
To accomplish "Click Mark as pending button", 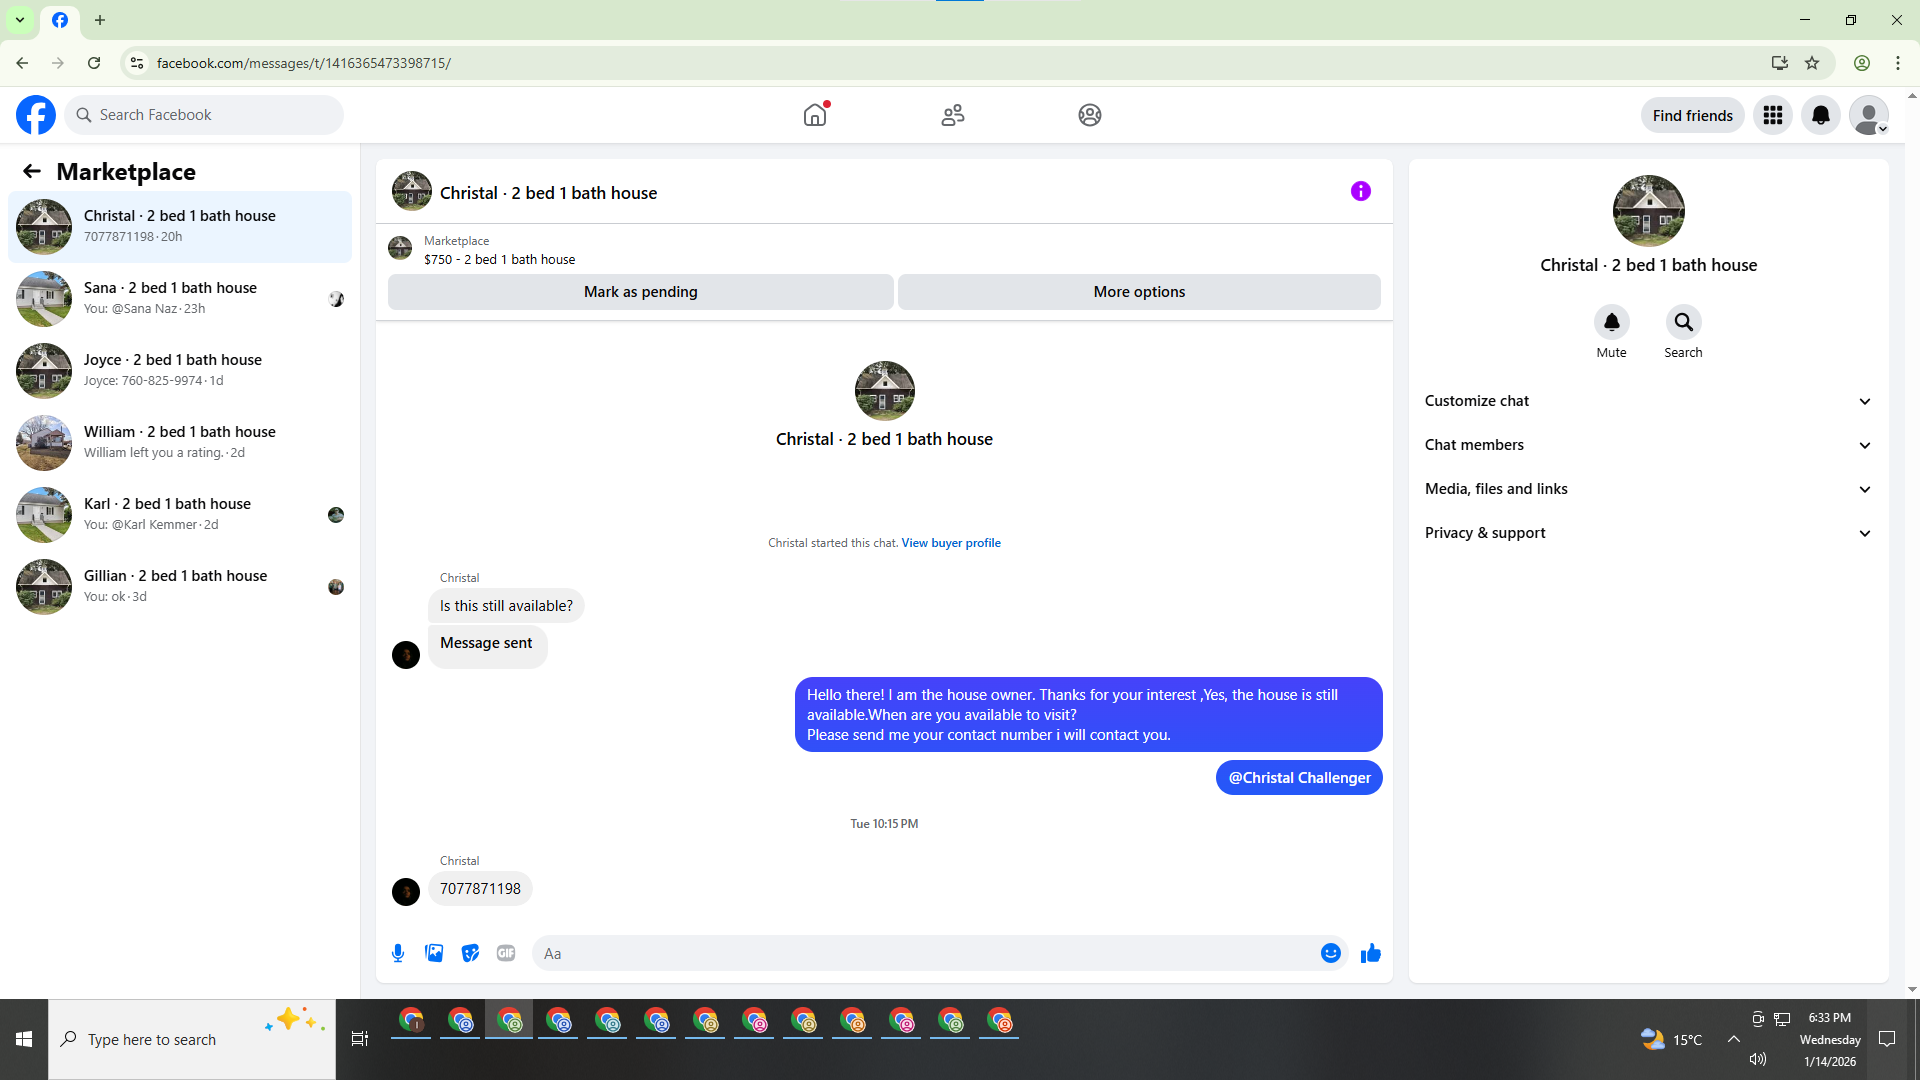I will 640,292.
